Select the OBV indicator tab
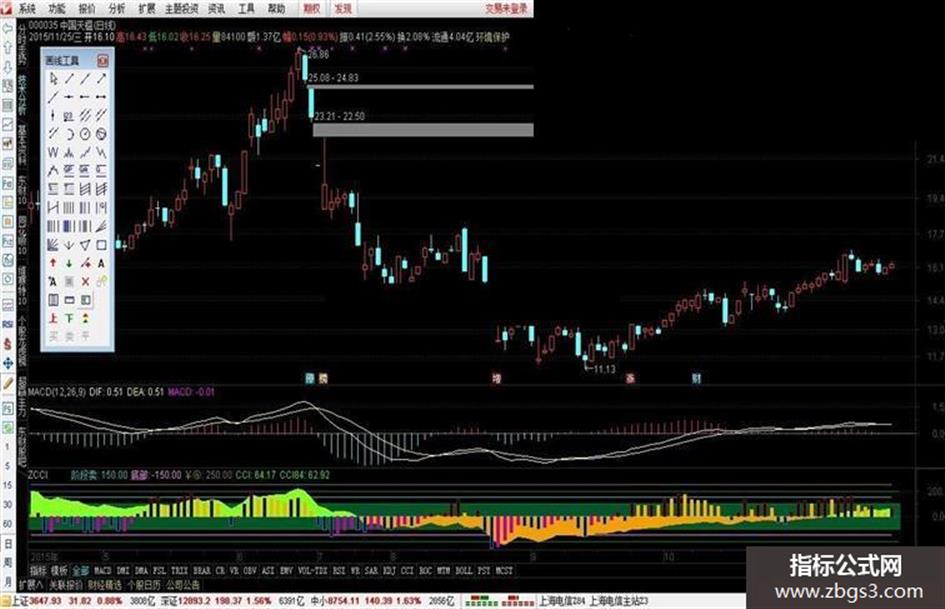Image resolution: width=945 pixels, height=609 pixels. (251, 570)
